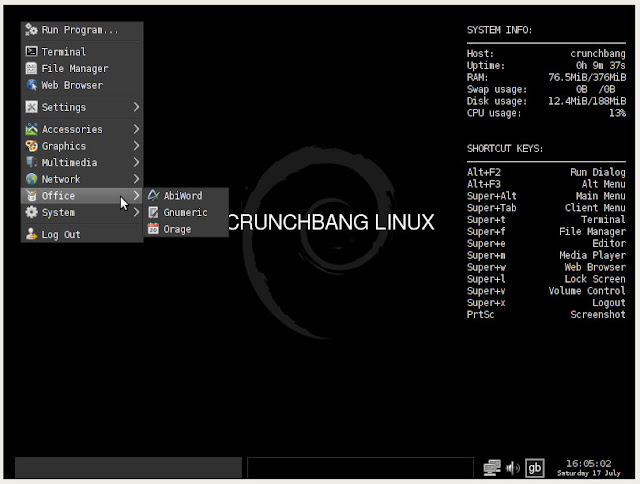Viewport: 640px width, 484px height.
Task: Click the Web Browser globe icon
Action: [31, 85]
